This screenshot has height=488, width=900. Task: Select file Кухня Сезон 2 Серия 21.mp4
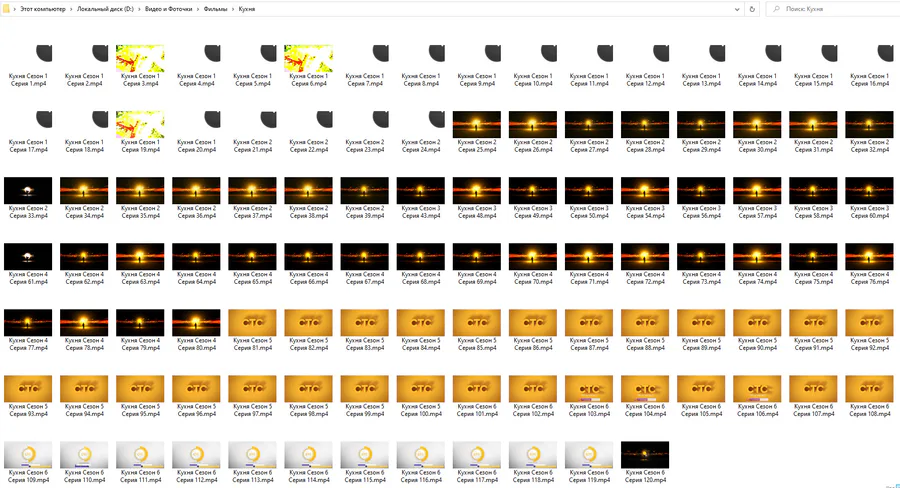[x=253, y=131]
